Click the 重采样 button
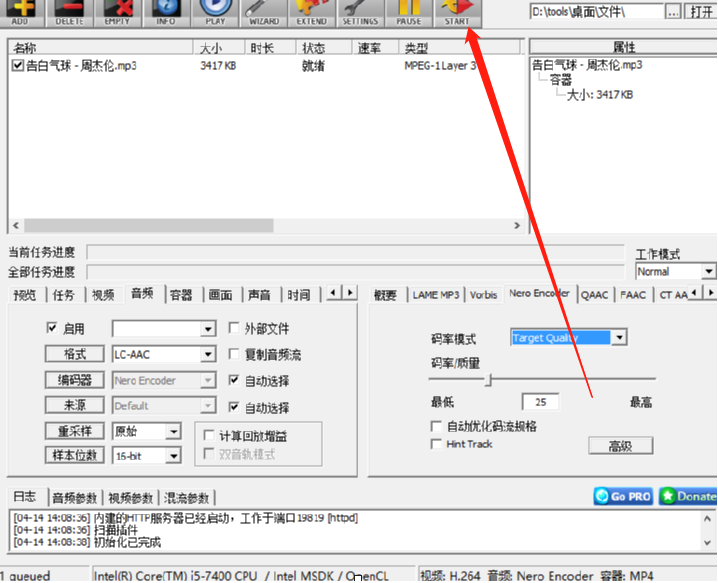This screenshot has height=583, width=718. (75, 431)
